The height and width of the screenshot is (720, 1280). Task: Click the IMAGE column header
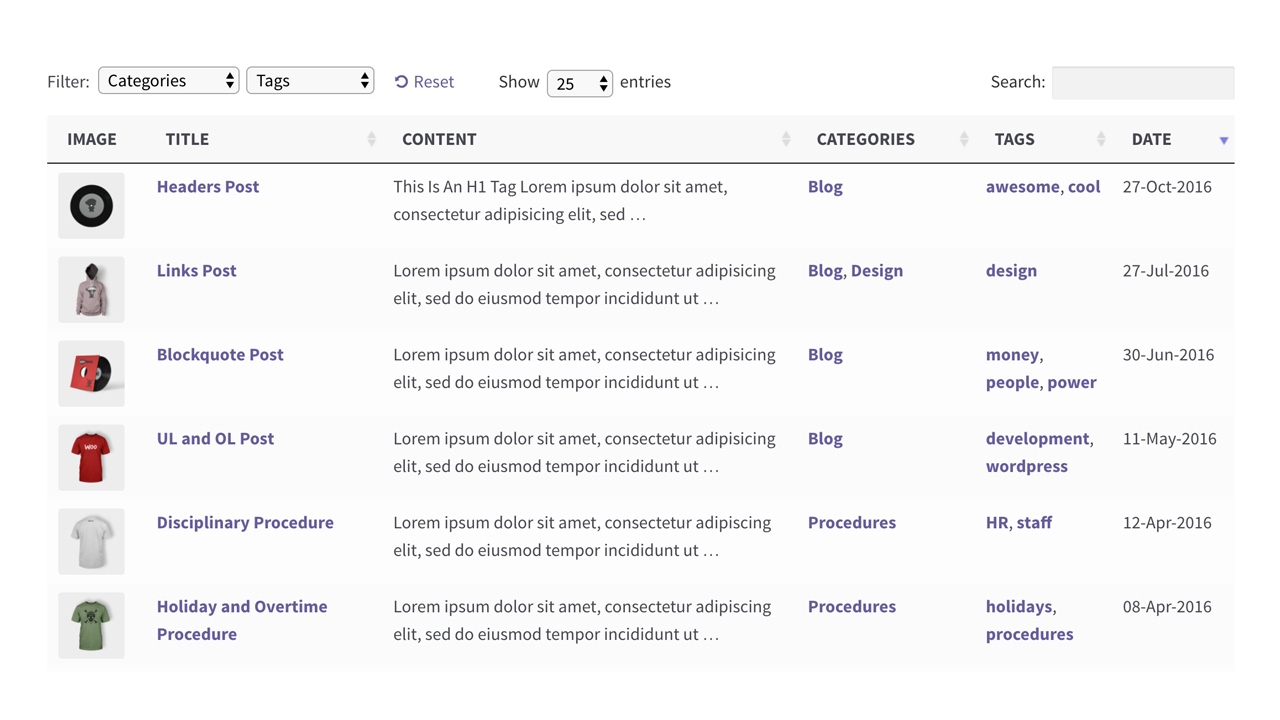(x=92, y=140)
